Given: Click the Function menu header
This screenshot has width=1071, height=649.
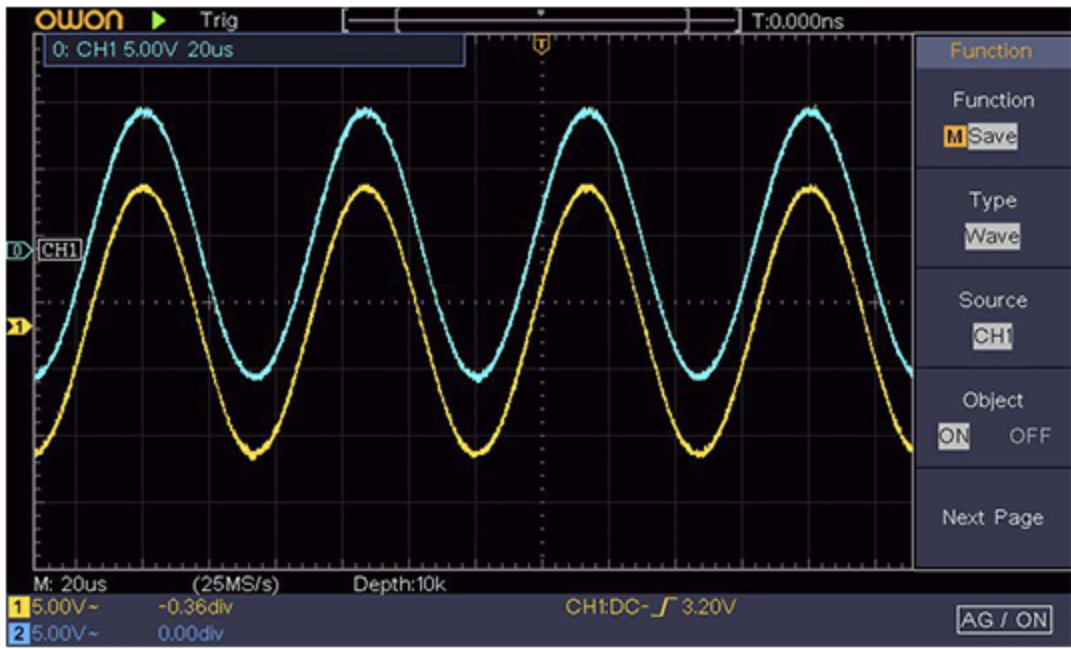Looking at the screenshot, I should tap(990, 52).
